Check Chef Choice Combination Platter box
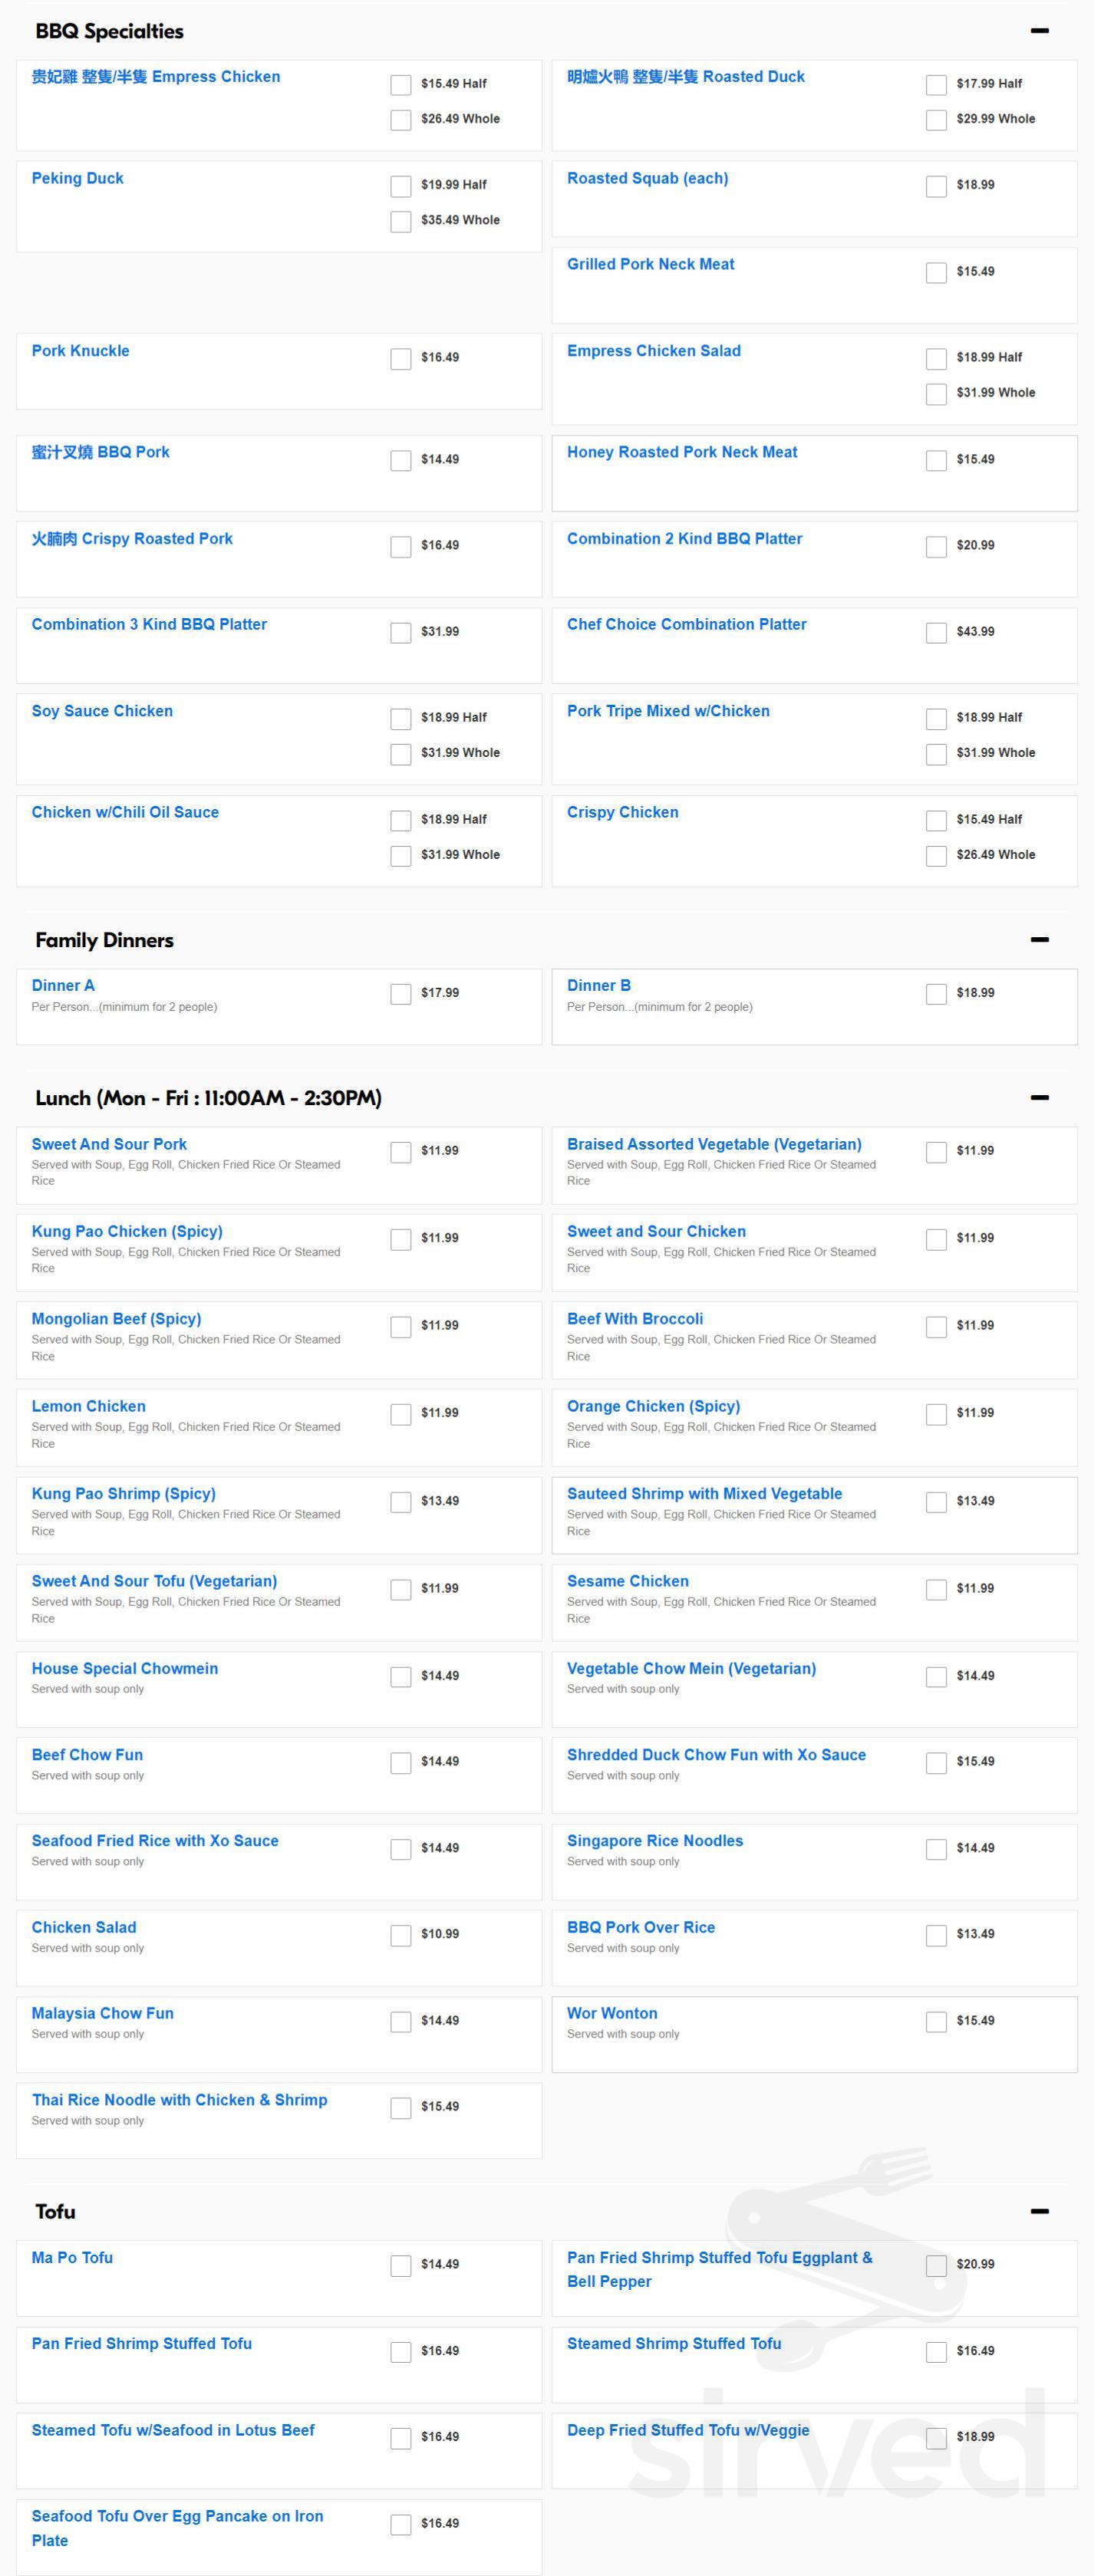This screenshot has width=1094, height=2576. [936, 633]
